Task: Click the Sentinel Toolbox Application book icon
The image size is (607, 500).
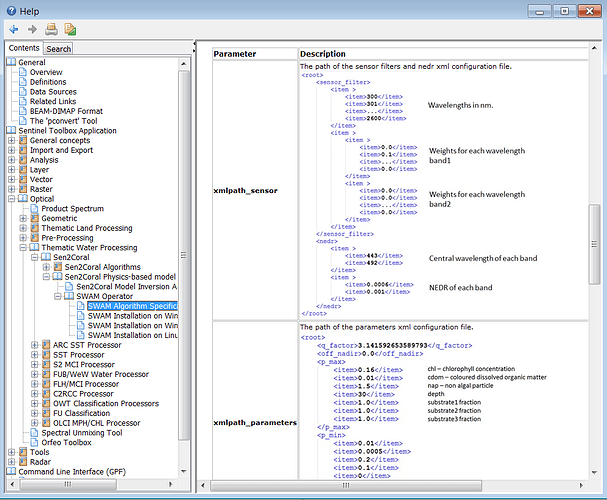Action: point(12,130)
